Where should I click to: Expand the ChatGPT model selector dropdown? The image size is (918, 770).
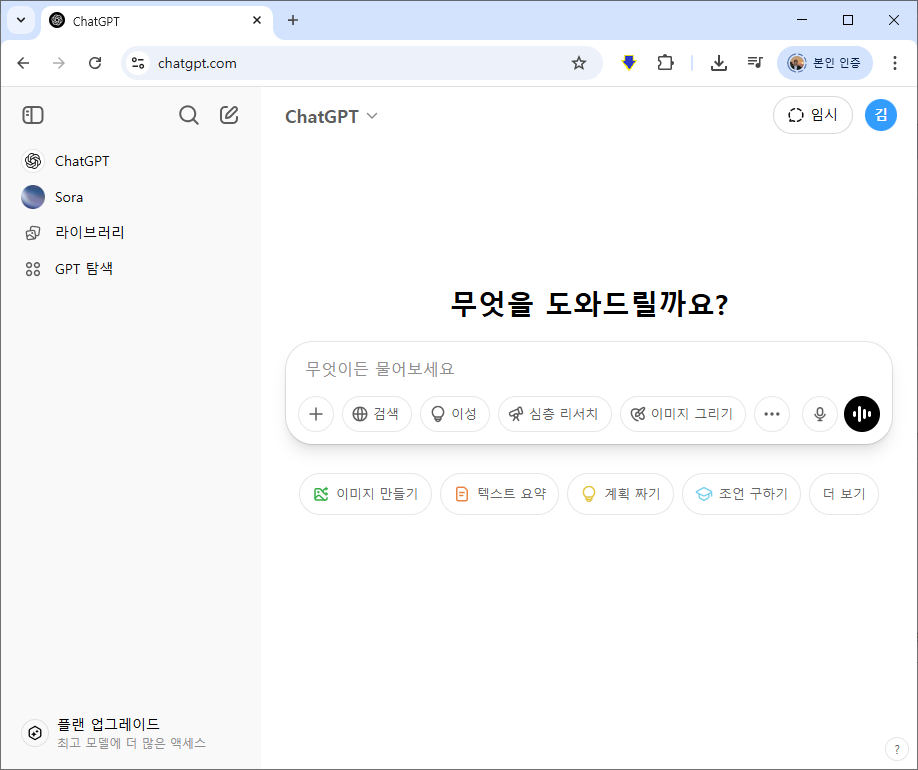331,117
